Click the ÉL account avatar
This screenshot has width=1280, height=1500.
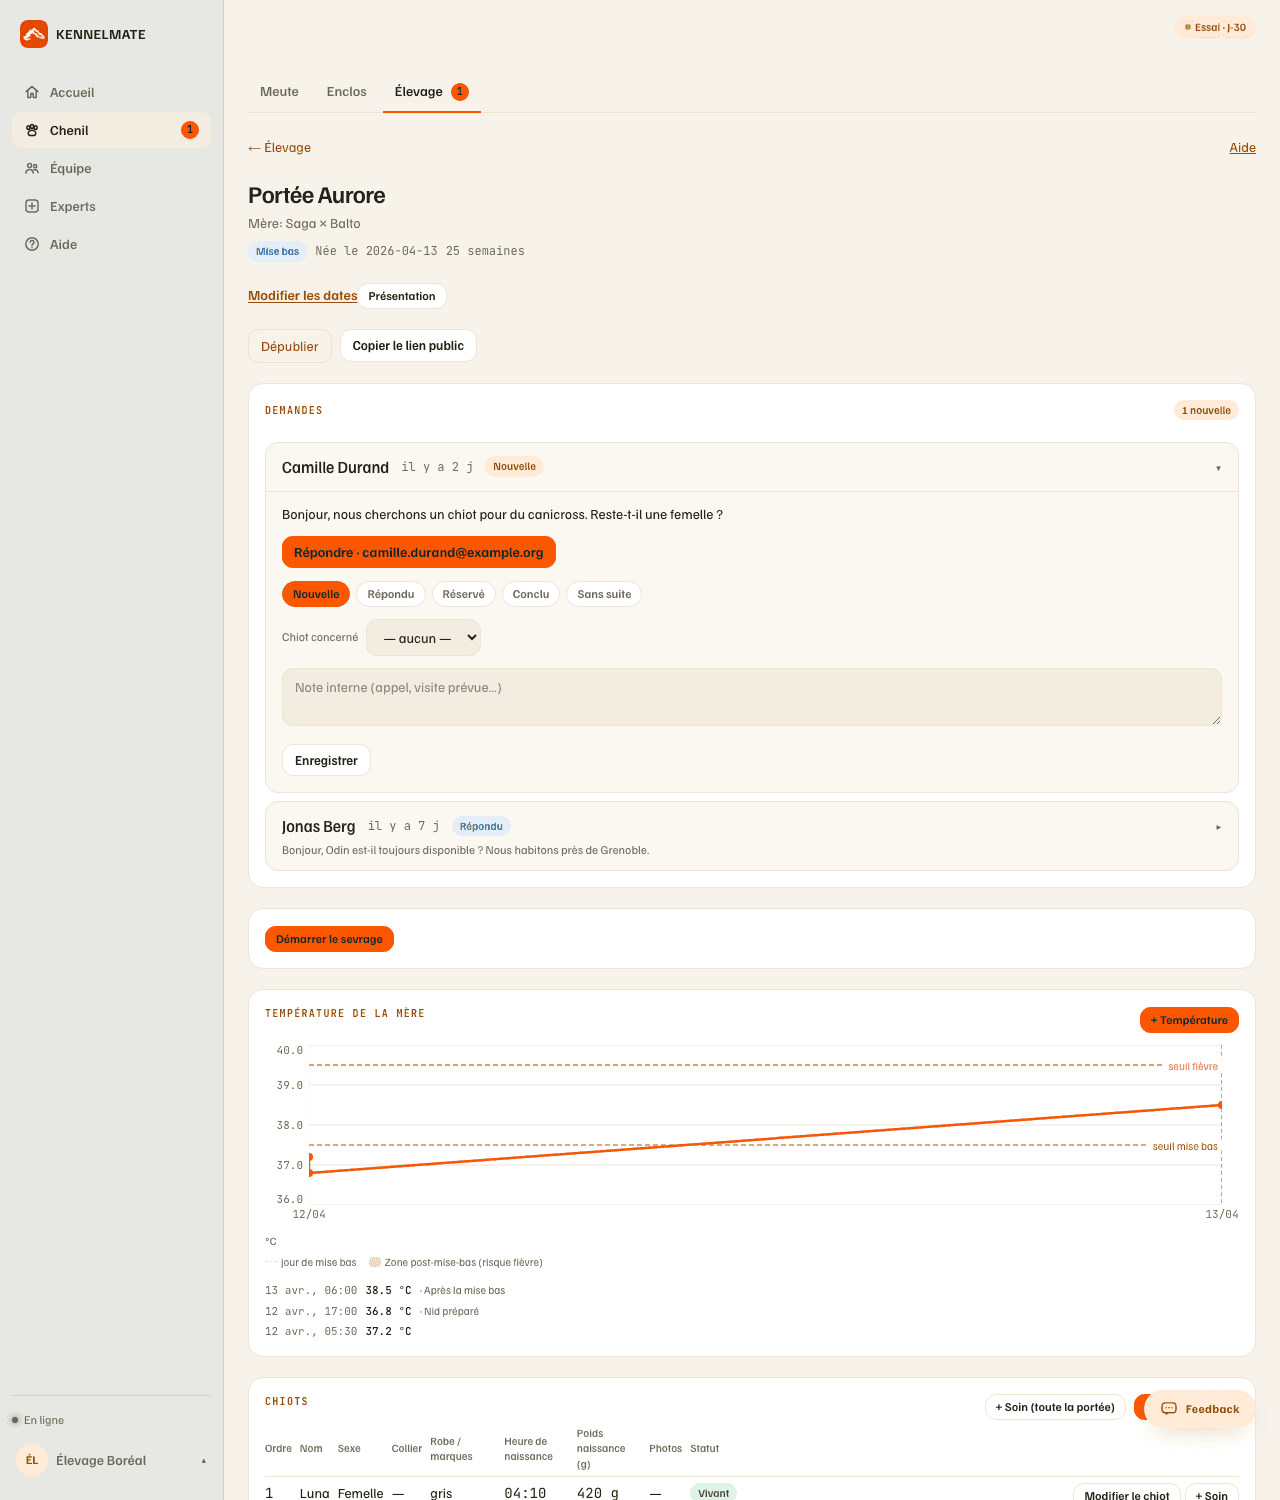pyautogui.click(x=32, y=1460)
